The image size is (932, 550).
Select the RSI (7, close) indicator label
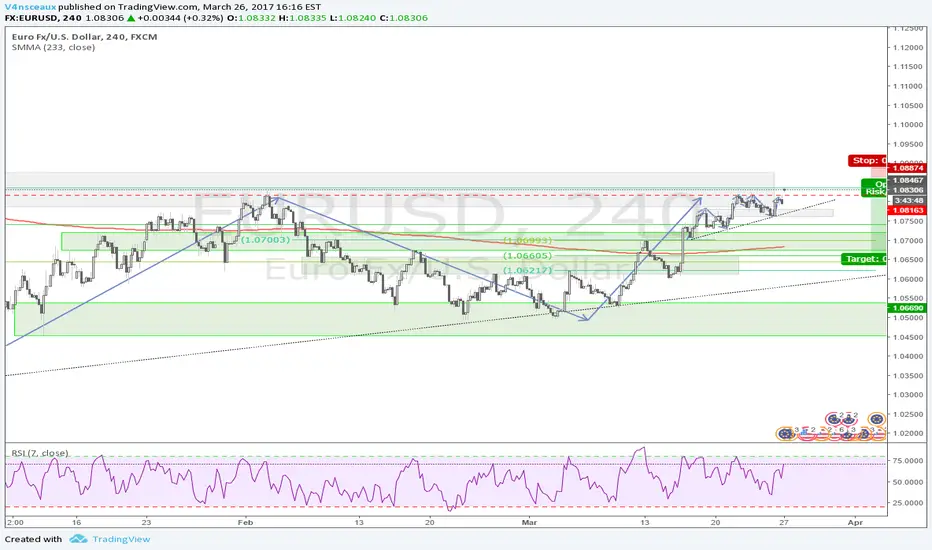(40, 453)
